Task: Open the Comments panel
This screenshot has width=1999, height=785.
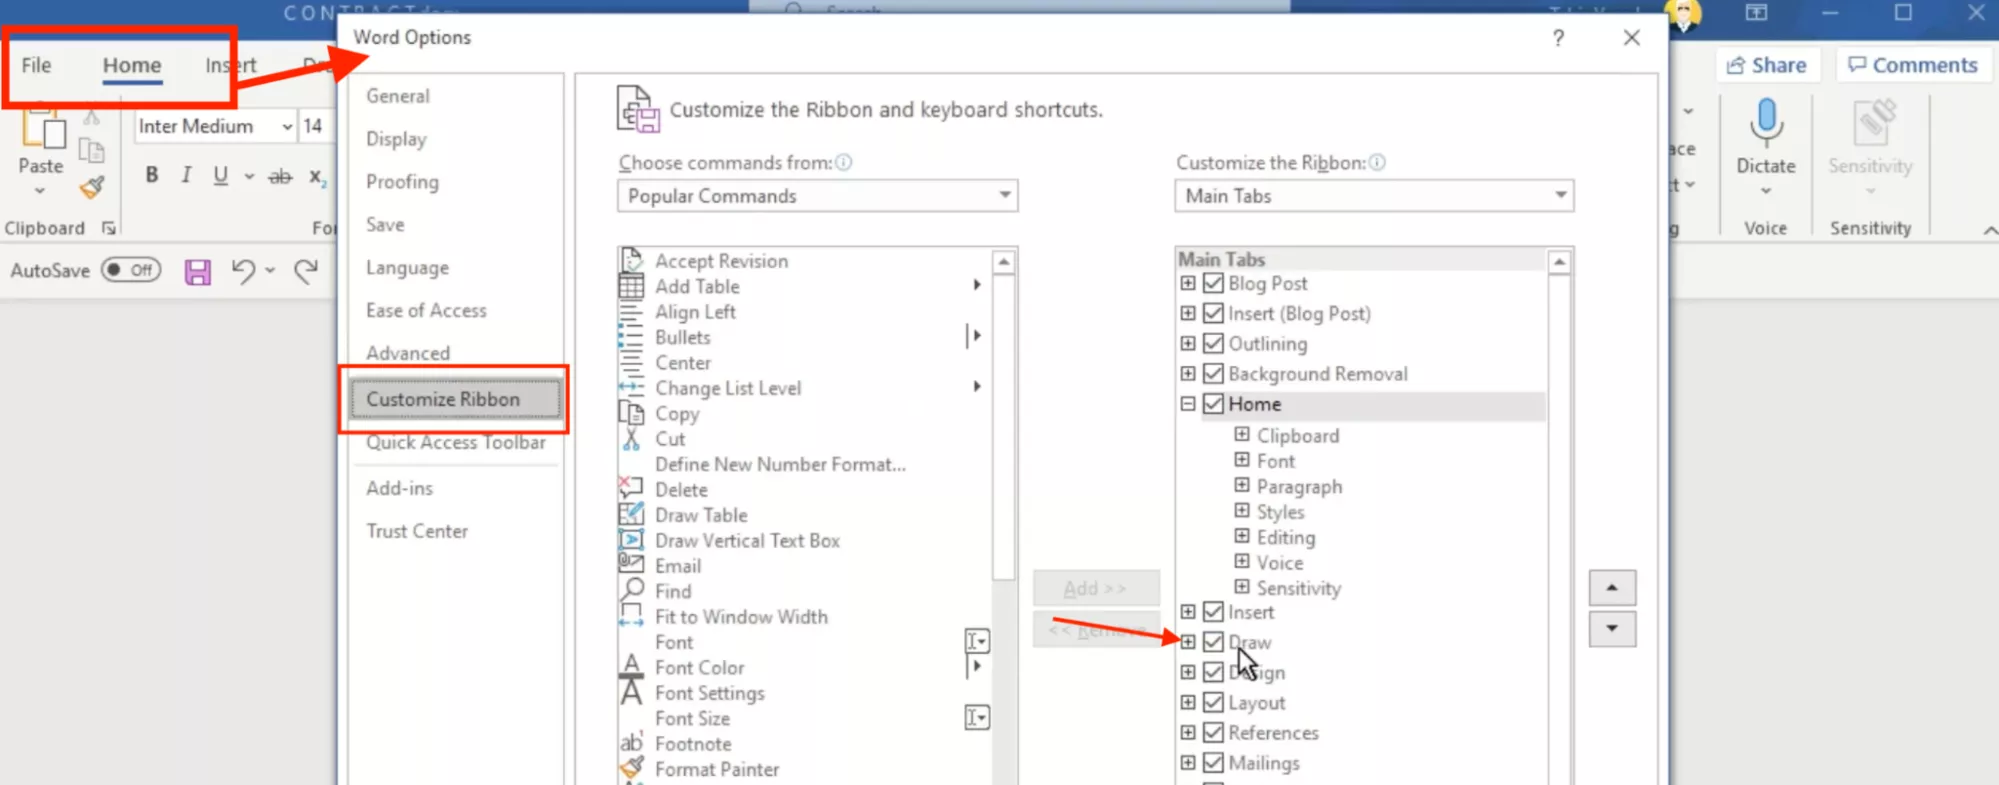Action: point(1913,64)
